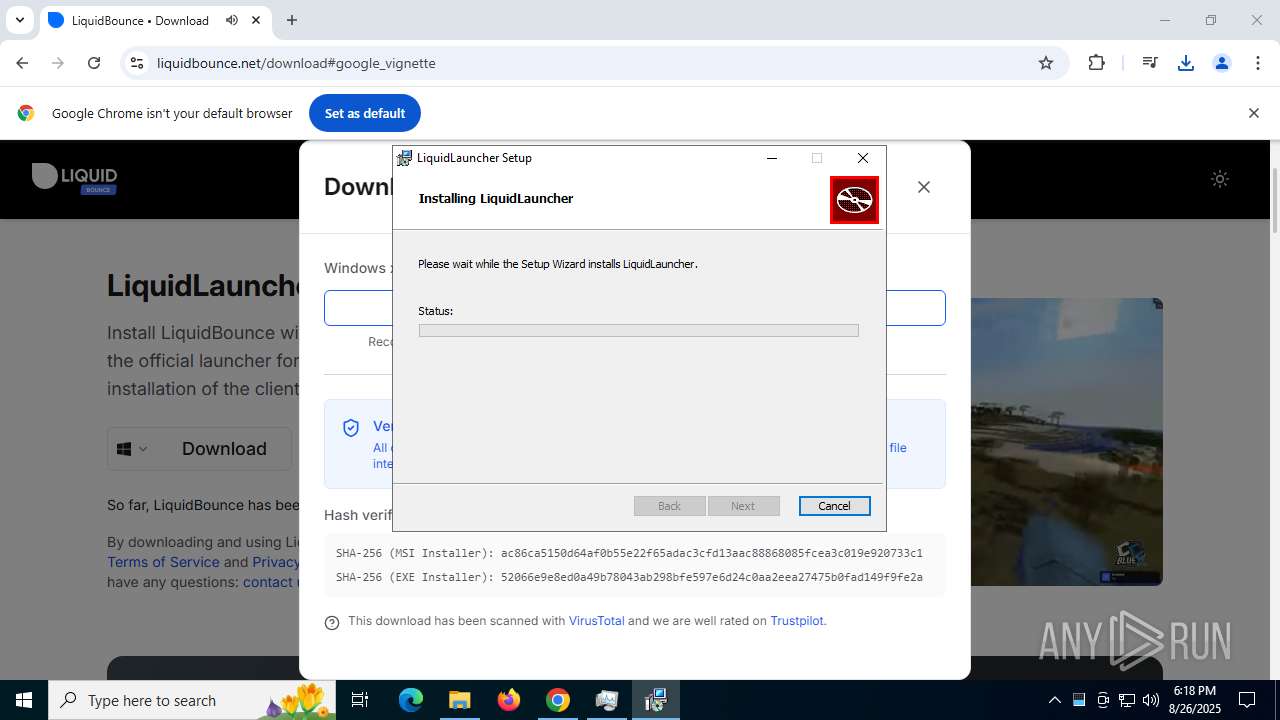Select the LiquidBounce • Download tab

140,20
